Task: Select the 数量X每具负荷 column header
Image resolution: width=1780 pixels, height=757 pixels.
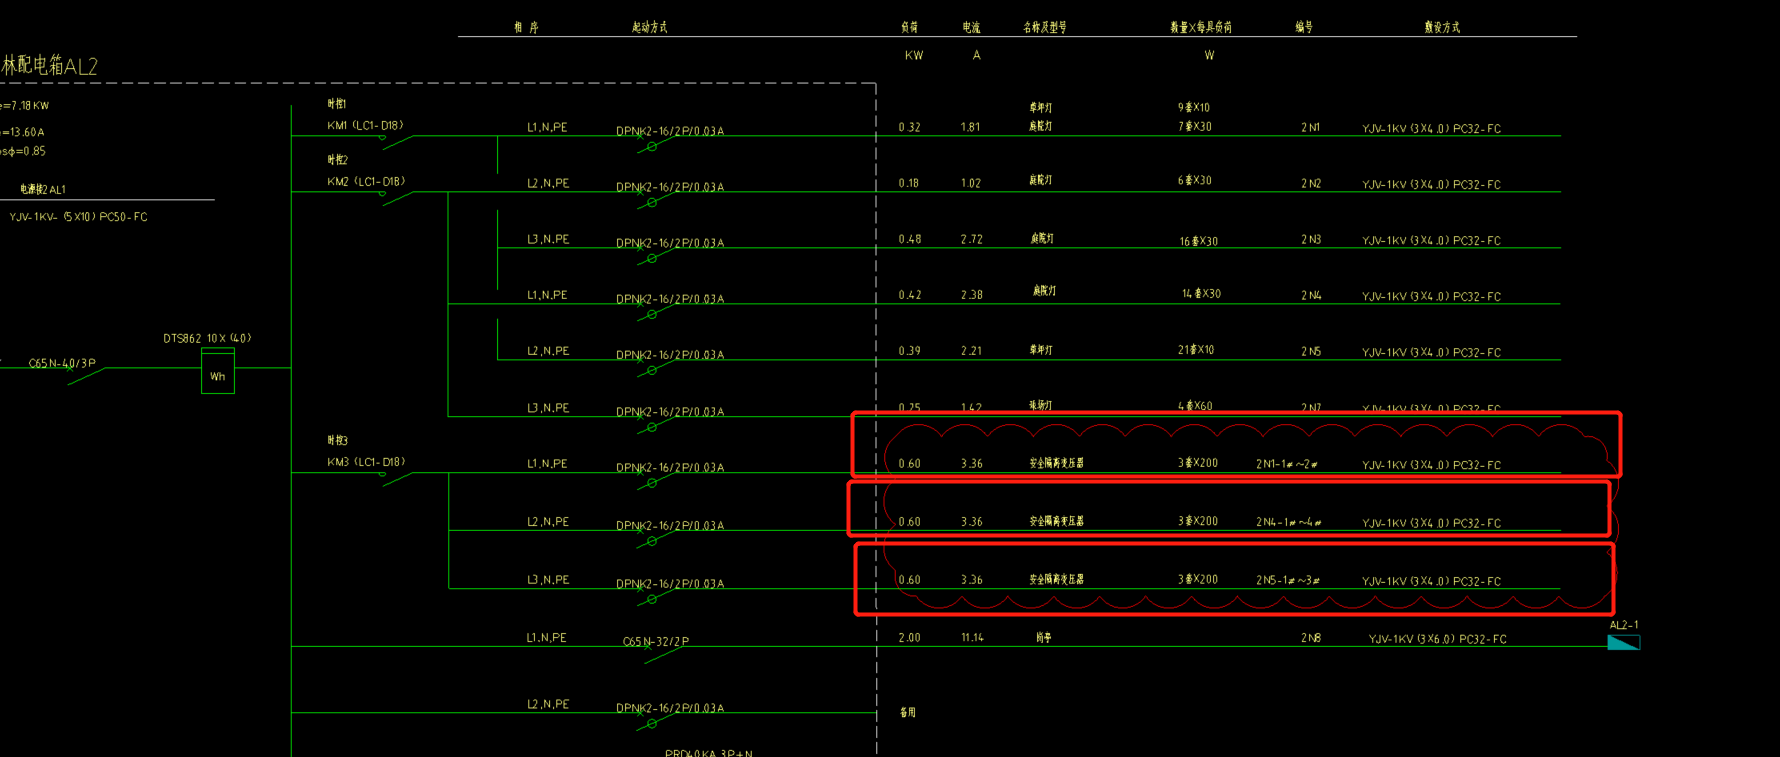Action: coord(1201,27)
